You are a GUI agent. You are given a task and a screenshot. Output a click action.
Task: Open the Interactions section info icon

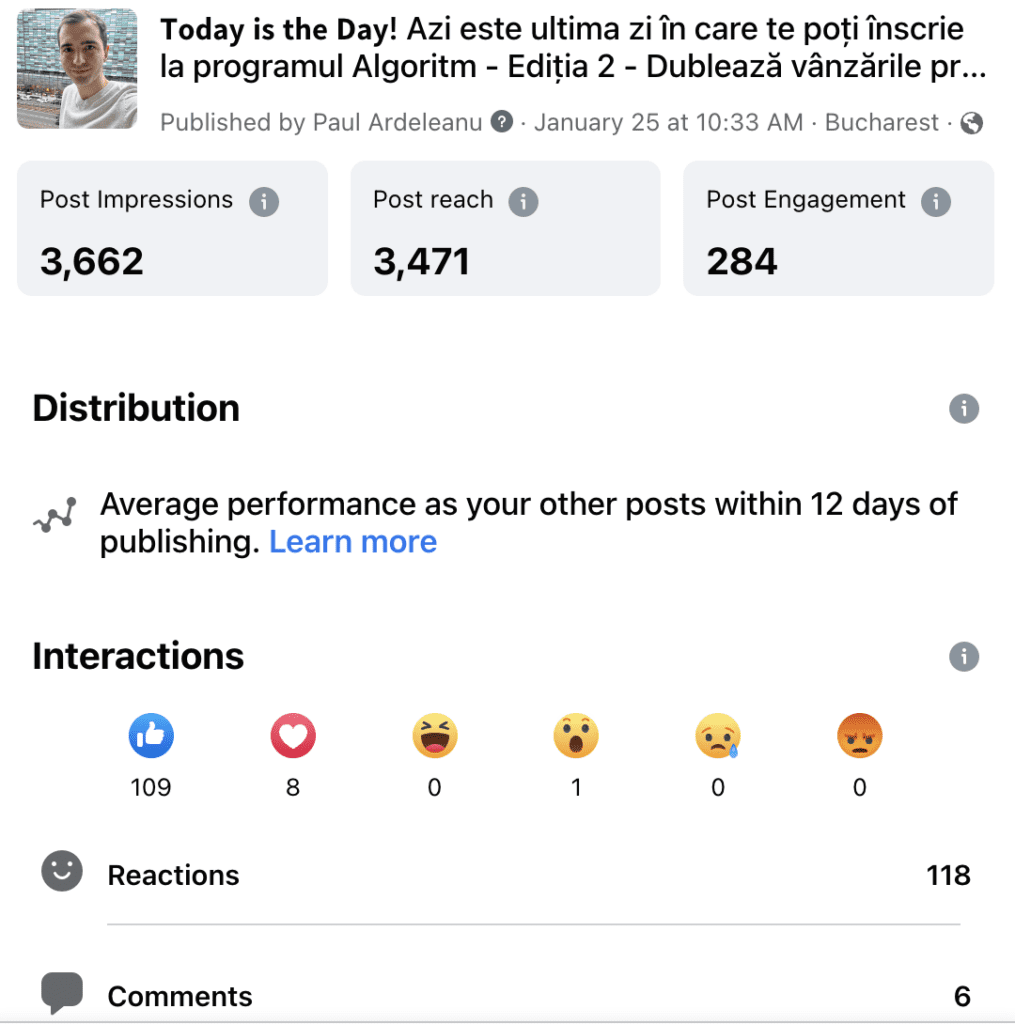pyautogui.click(x=963, y=656)
